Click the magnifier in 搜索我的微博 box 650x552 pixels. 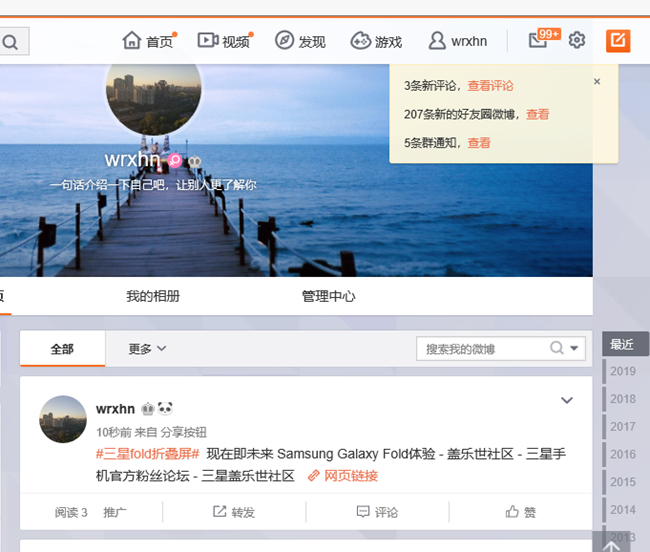(x=557, y=348)
